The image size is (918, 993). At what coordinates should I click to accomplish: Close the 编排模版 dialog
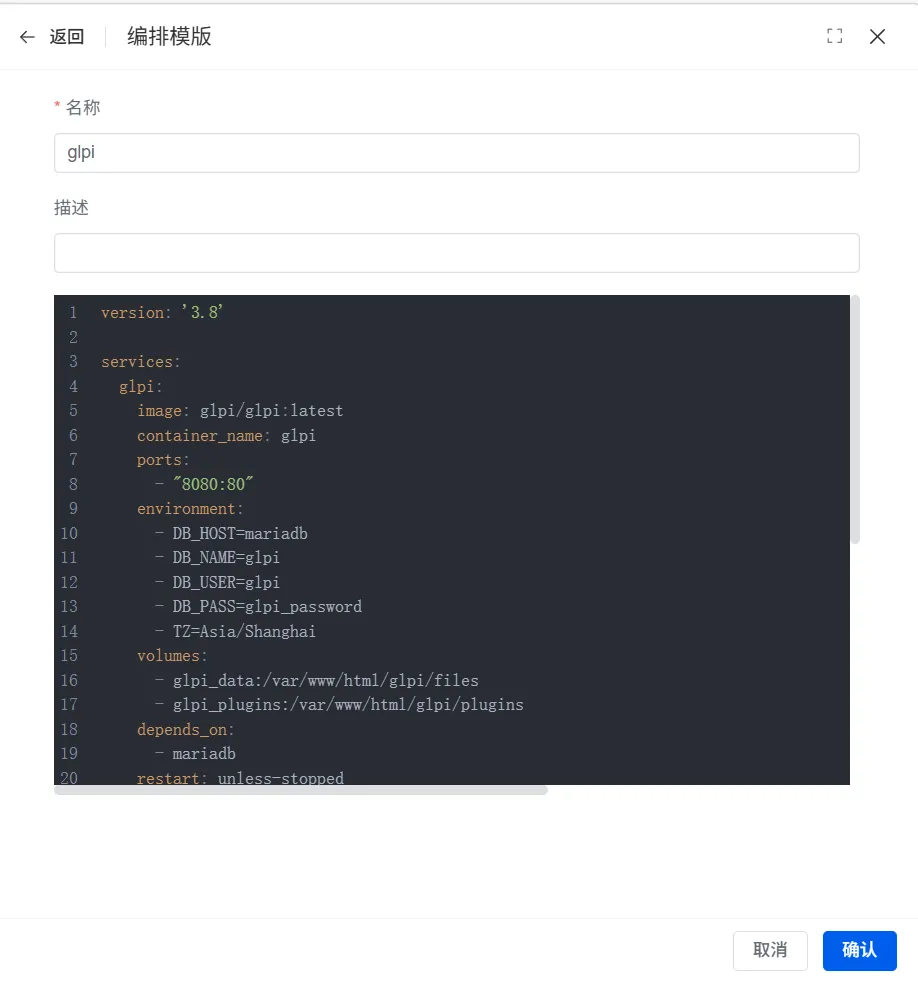(877, 36)
